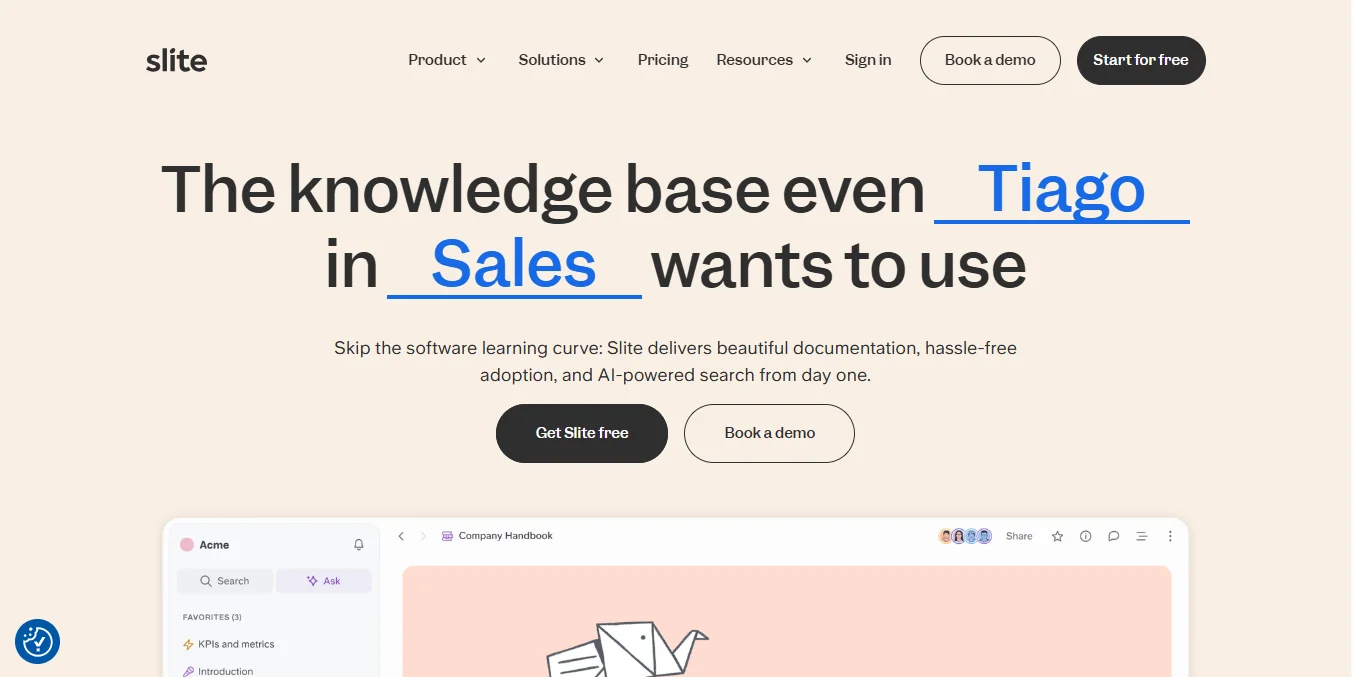Open the cookie preferences badge
The width and height of the screenshot is (1353, 677).
(38, 641)
